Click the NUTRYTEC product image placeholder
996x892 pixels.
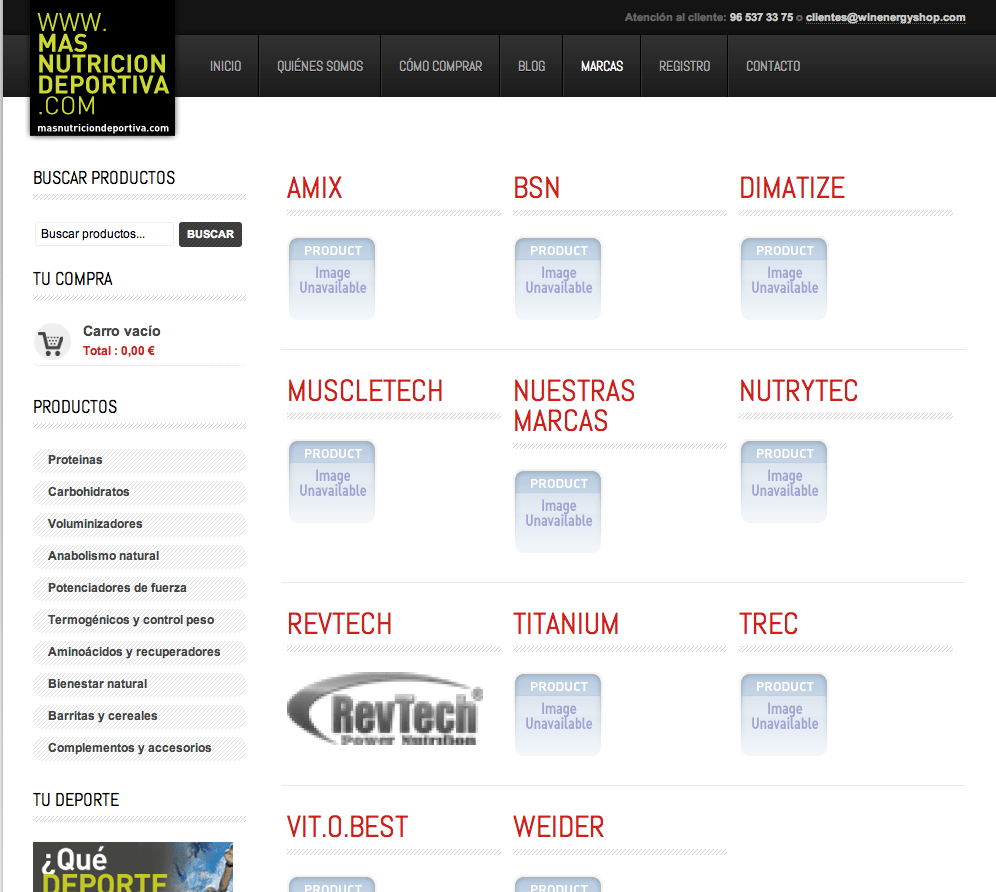click(784, 482)
